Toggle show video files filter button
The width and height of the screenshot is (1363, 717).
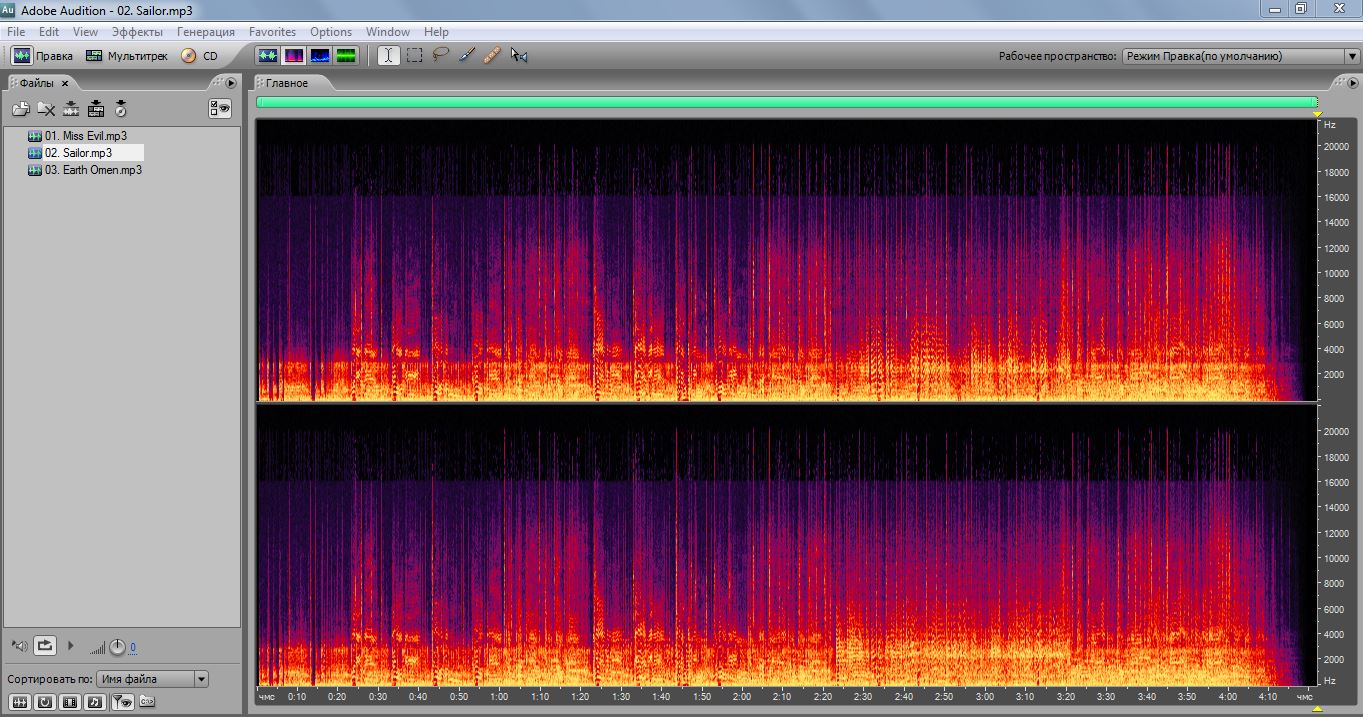click(x=69, y=702)
